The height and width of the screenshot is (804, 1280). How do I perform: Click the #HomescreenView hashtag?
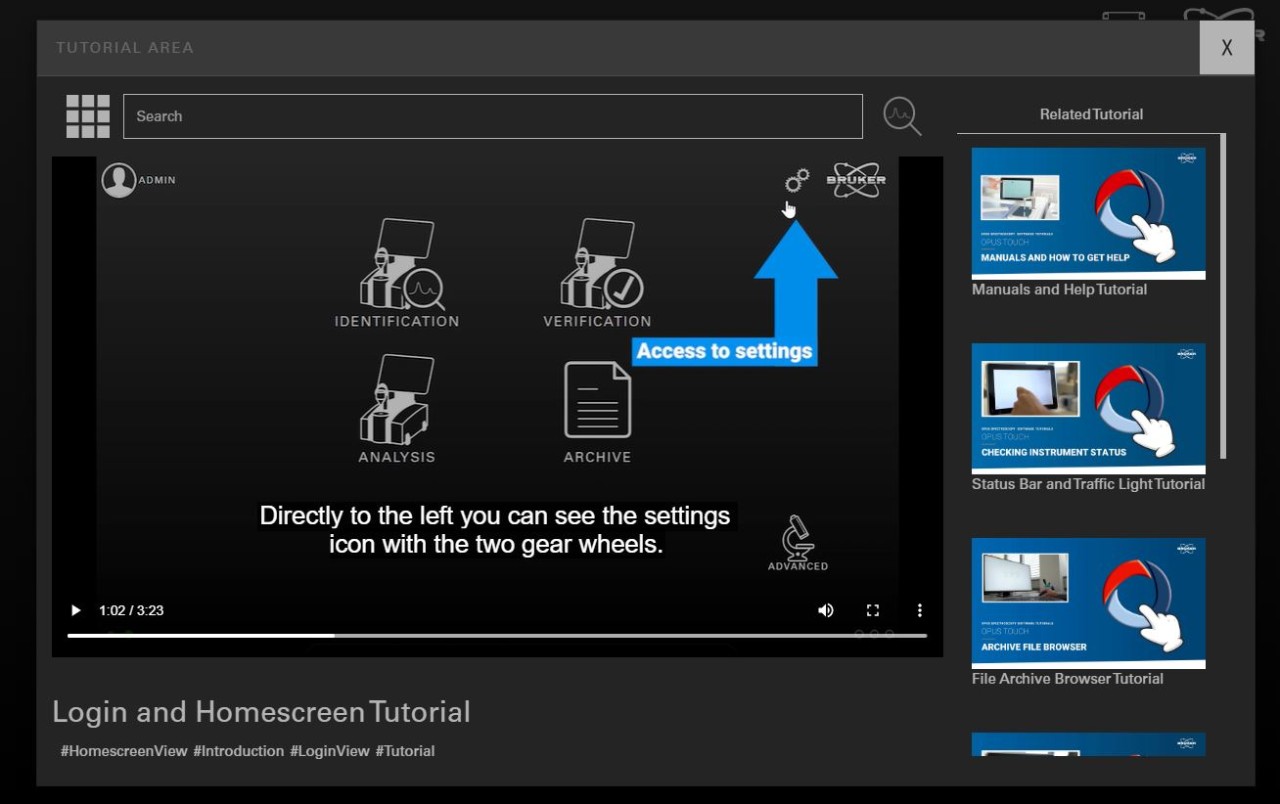124,751
